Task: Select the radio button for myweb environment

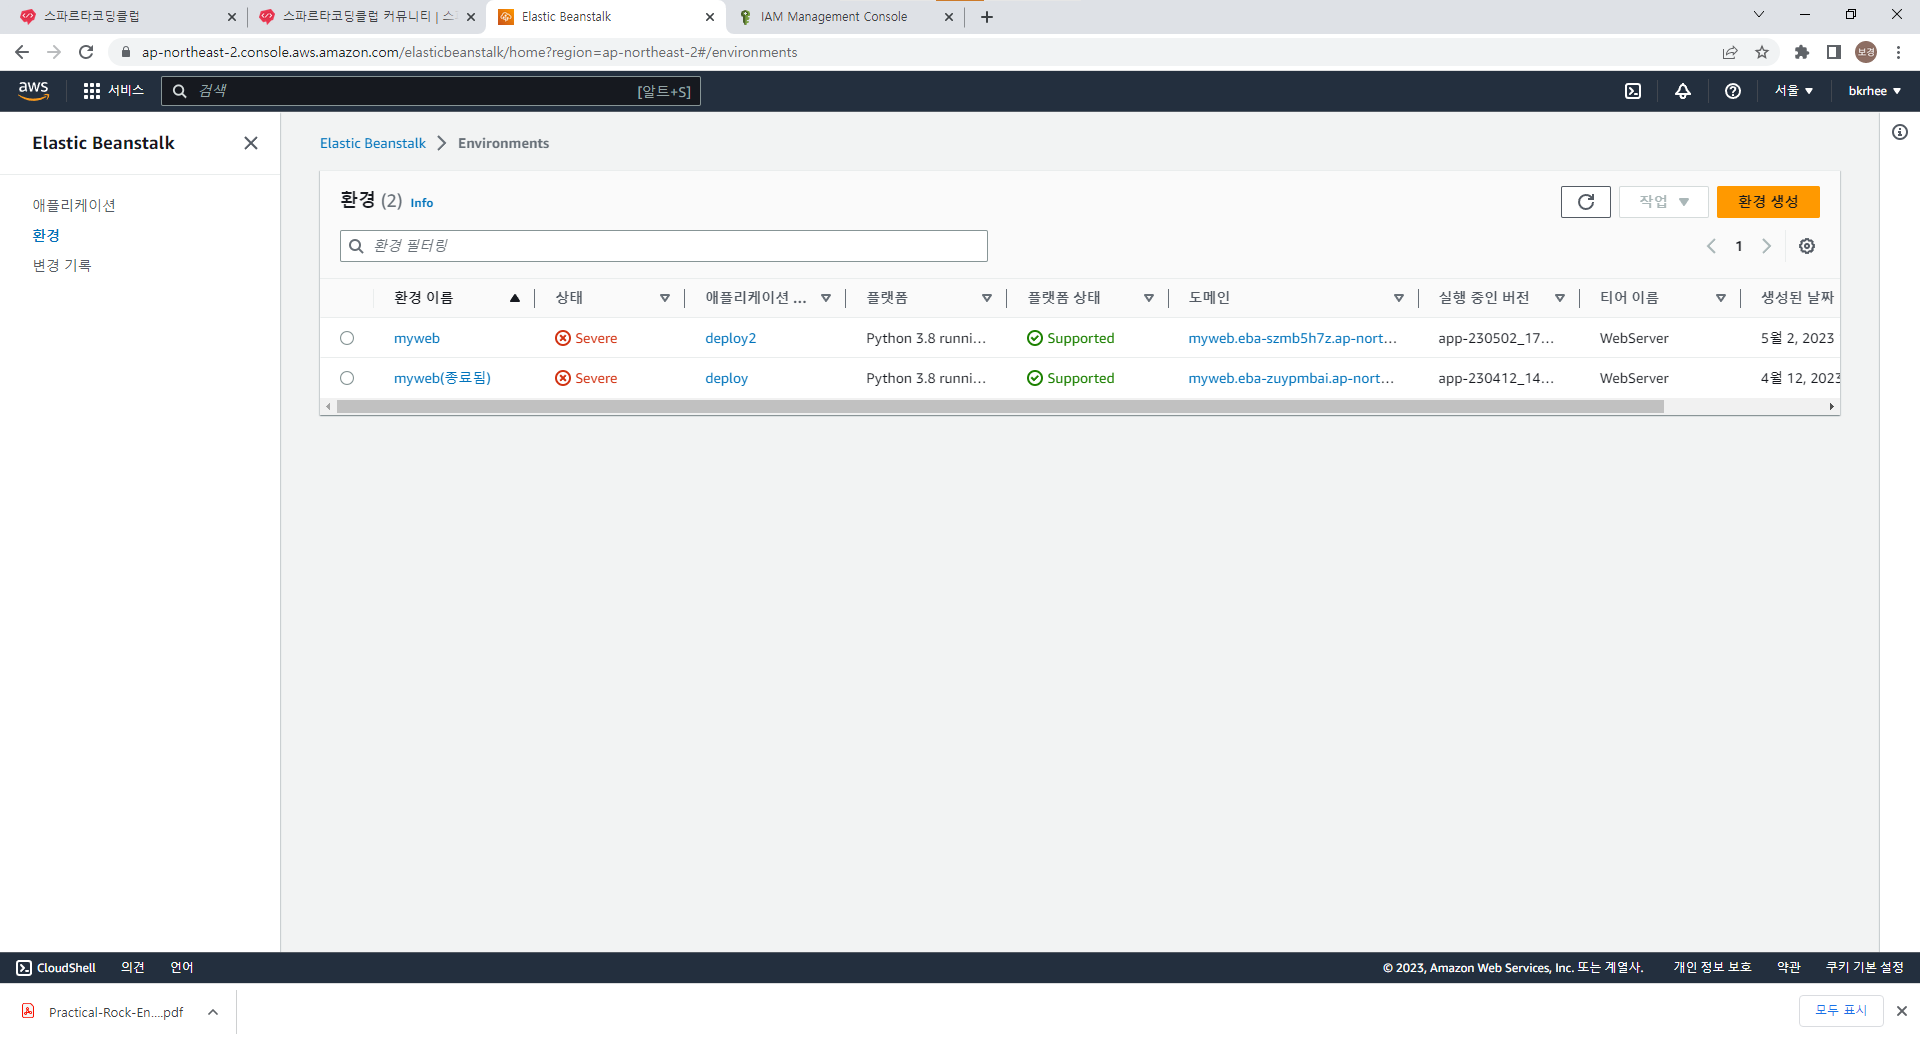Action: 347,338
